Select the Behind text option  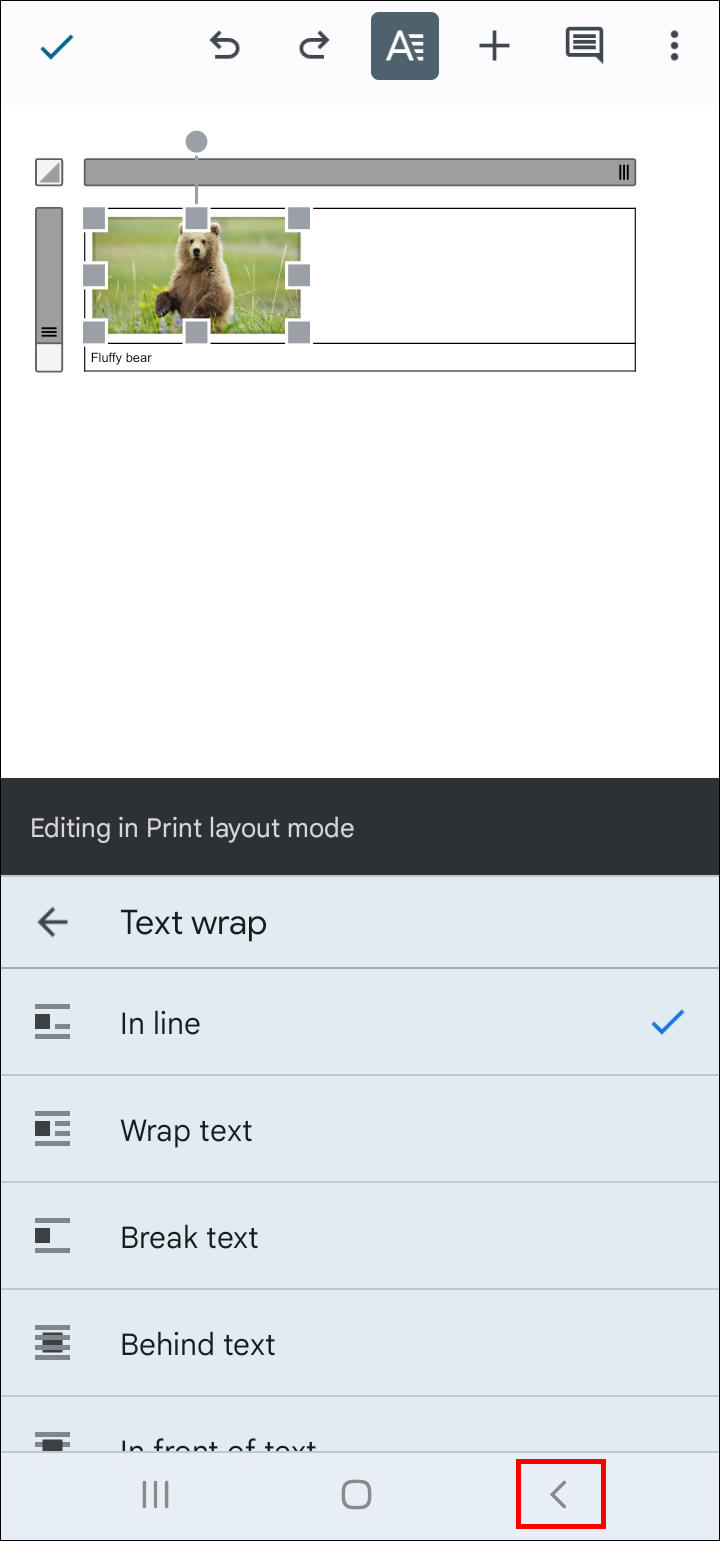click(x=360, y=1344)
